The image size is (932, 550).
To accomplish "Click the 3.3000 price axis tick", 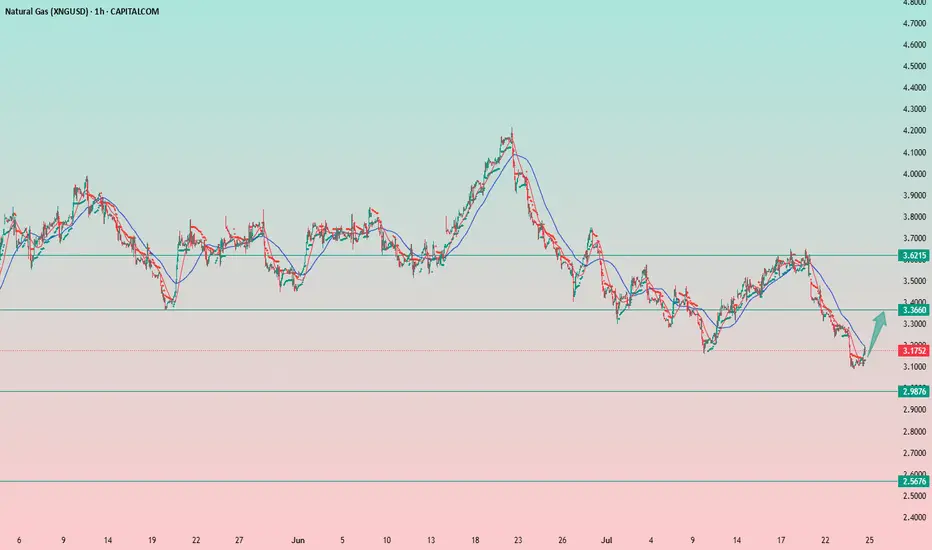I will (914, 324).
